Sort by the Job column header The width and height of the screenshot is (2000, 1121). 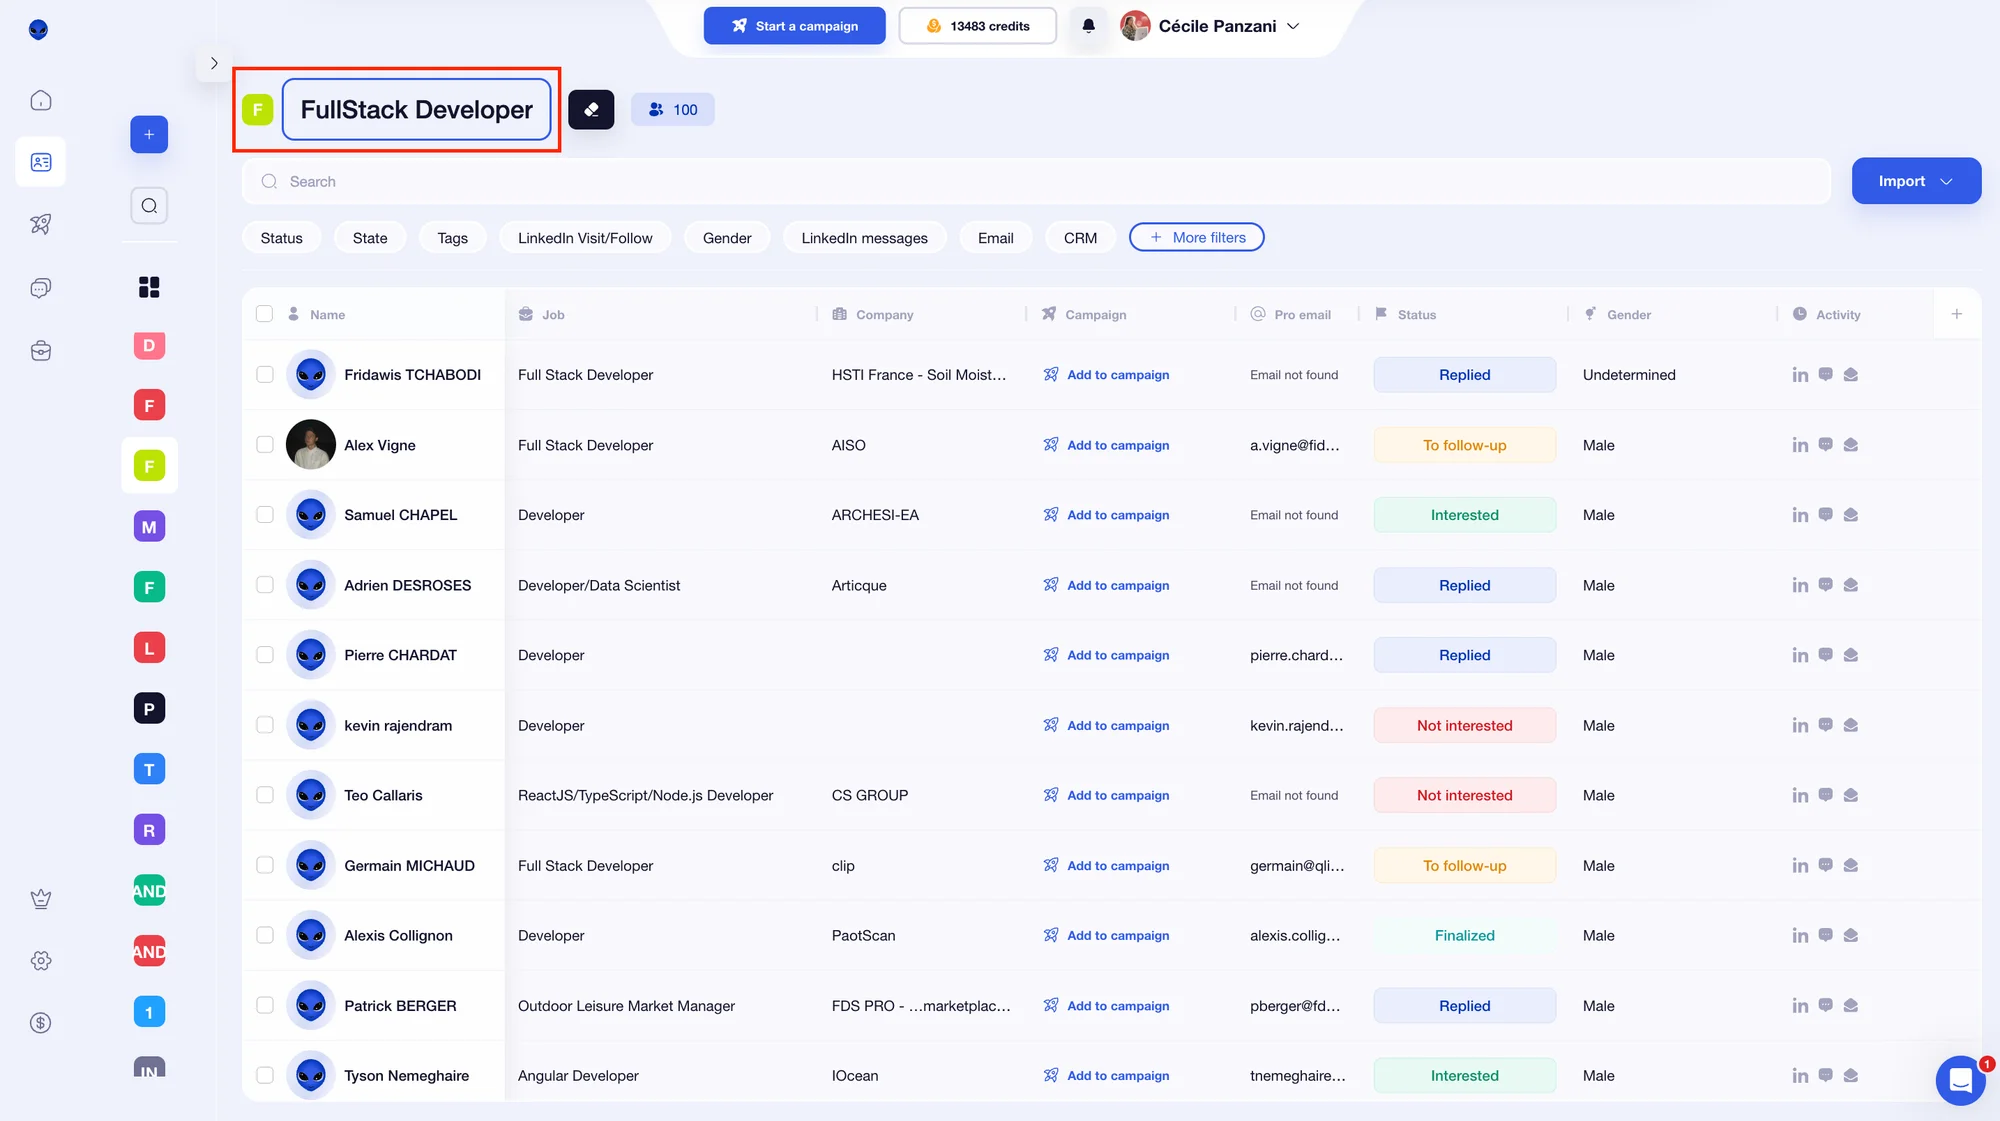tap(553, 315)
